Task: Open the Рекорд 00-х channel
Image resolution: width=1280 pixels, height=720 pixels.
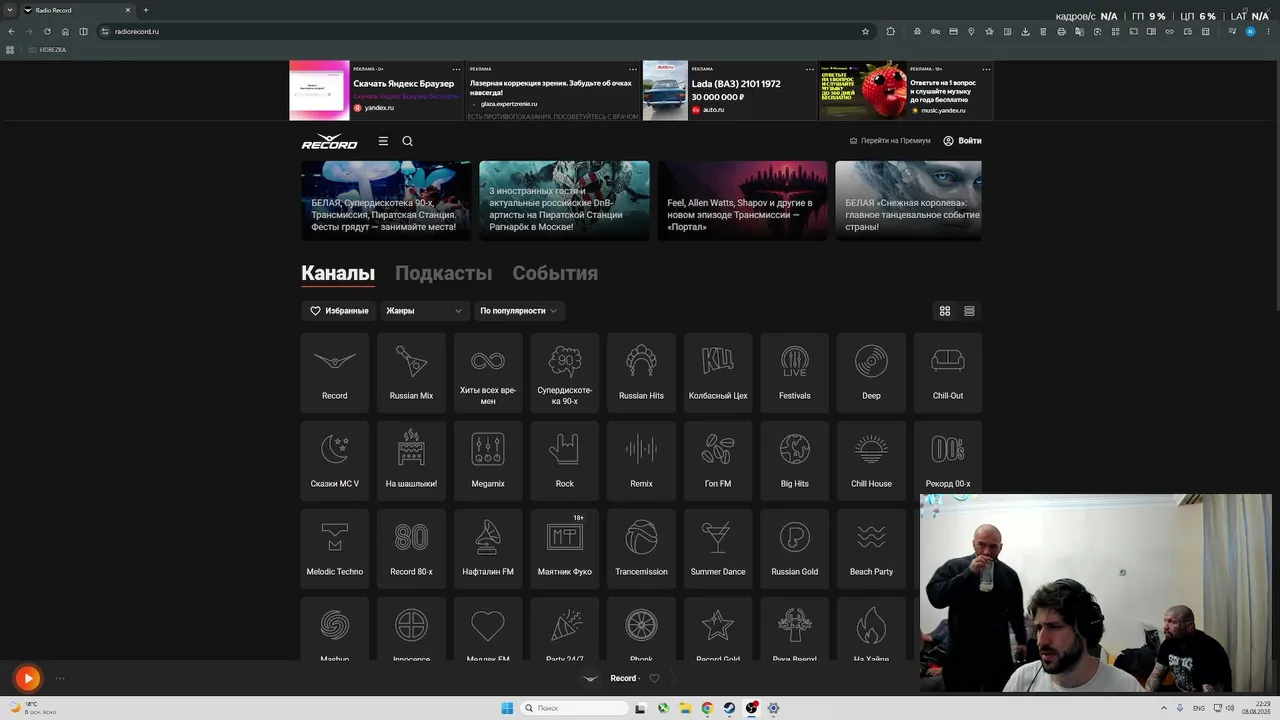Action: click(948, 458)
